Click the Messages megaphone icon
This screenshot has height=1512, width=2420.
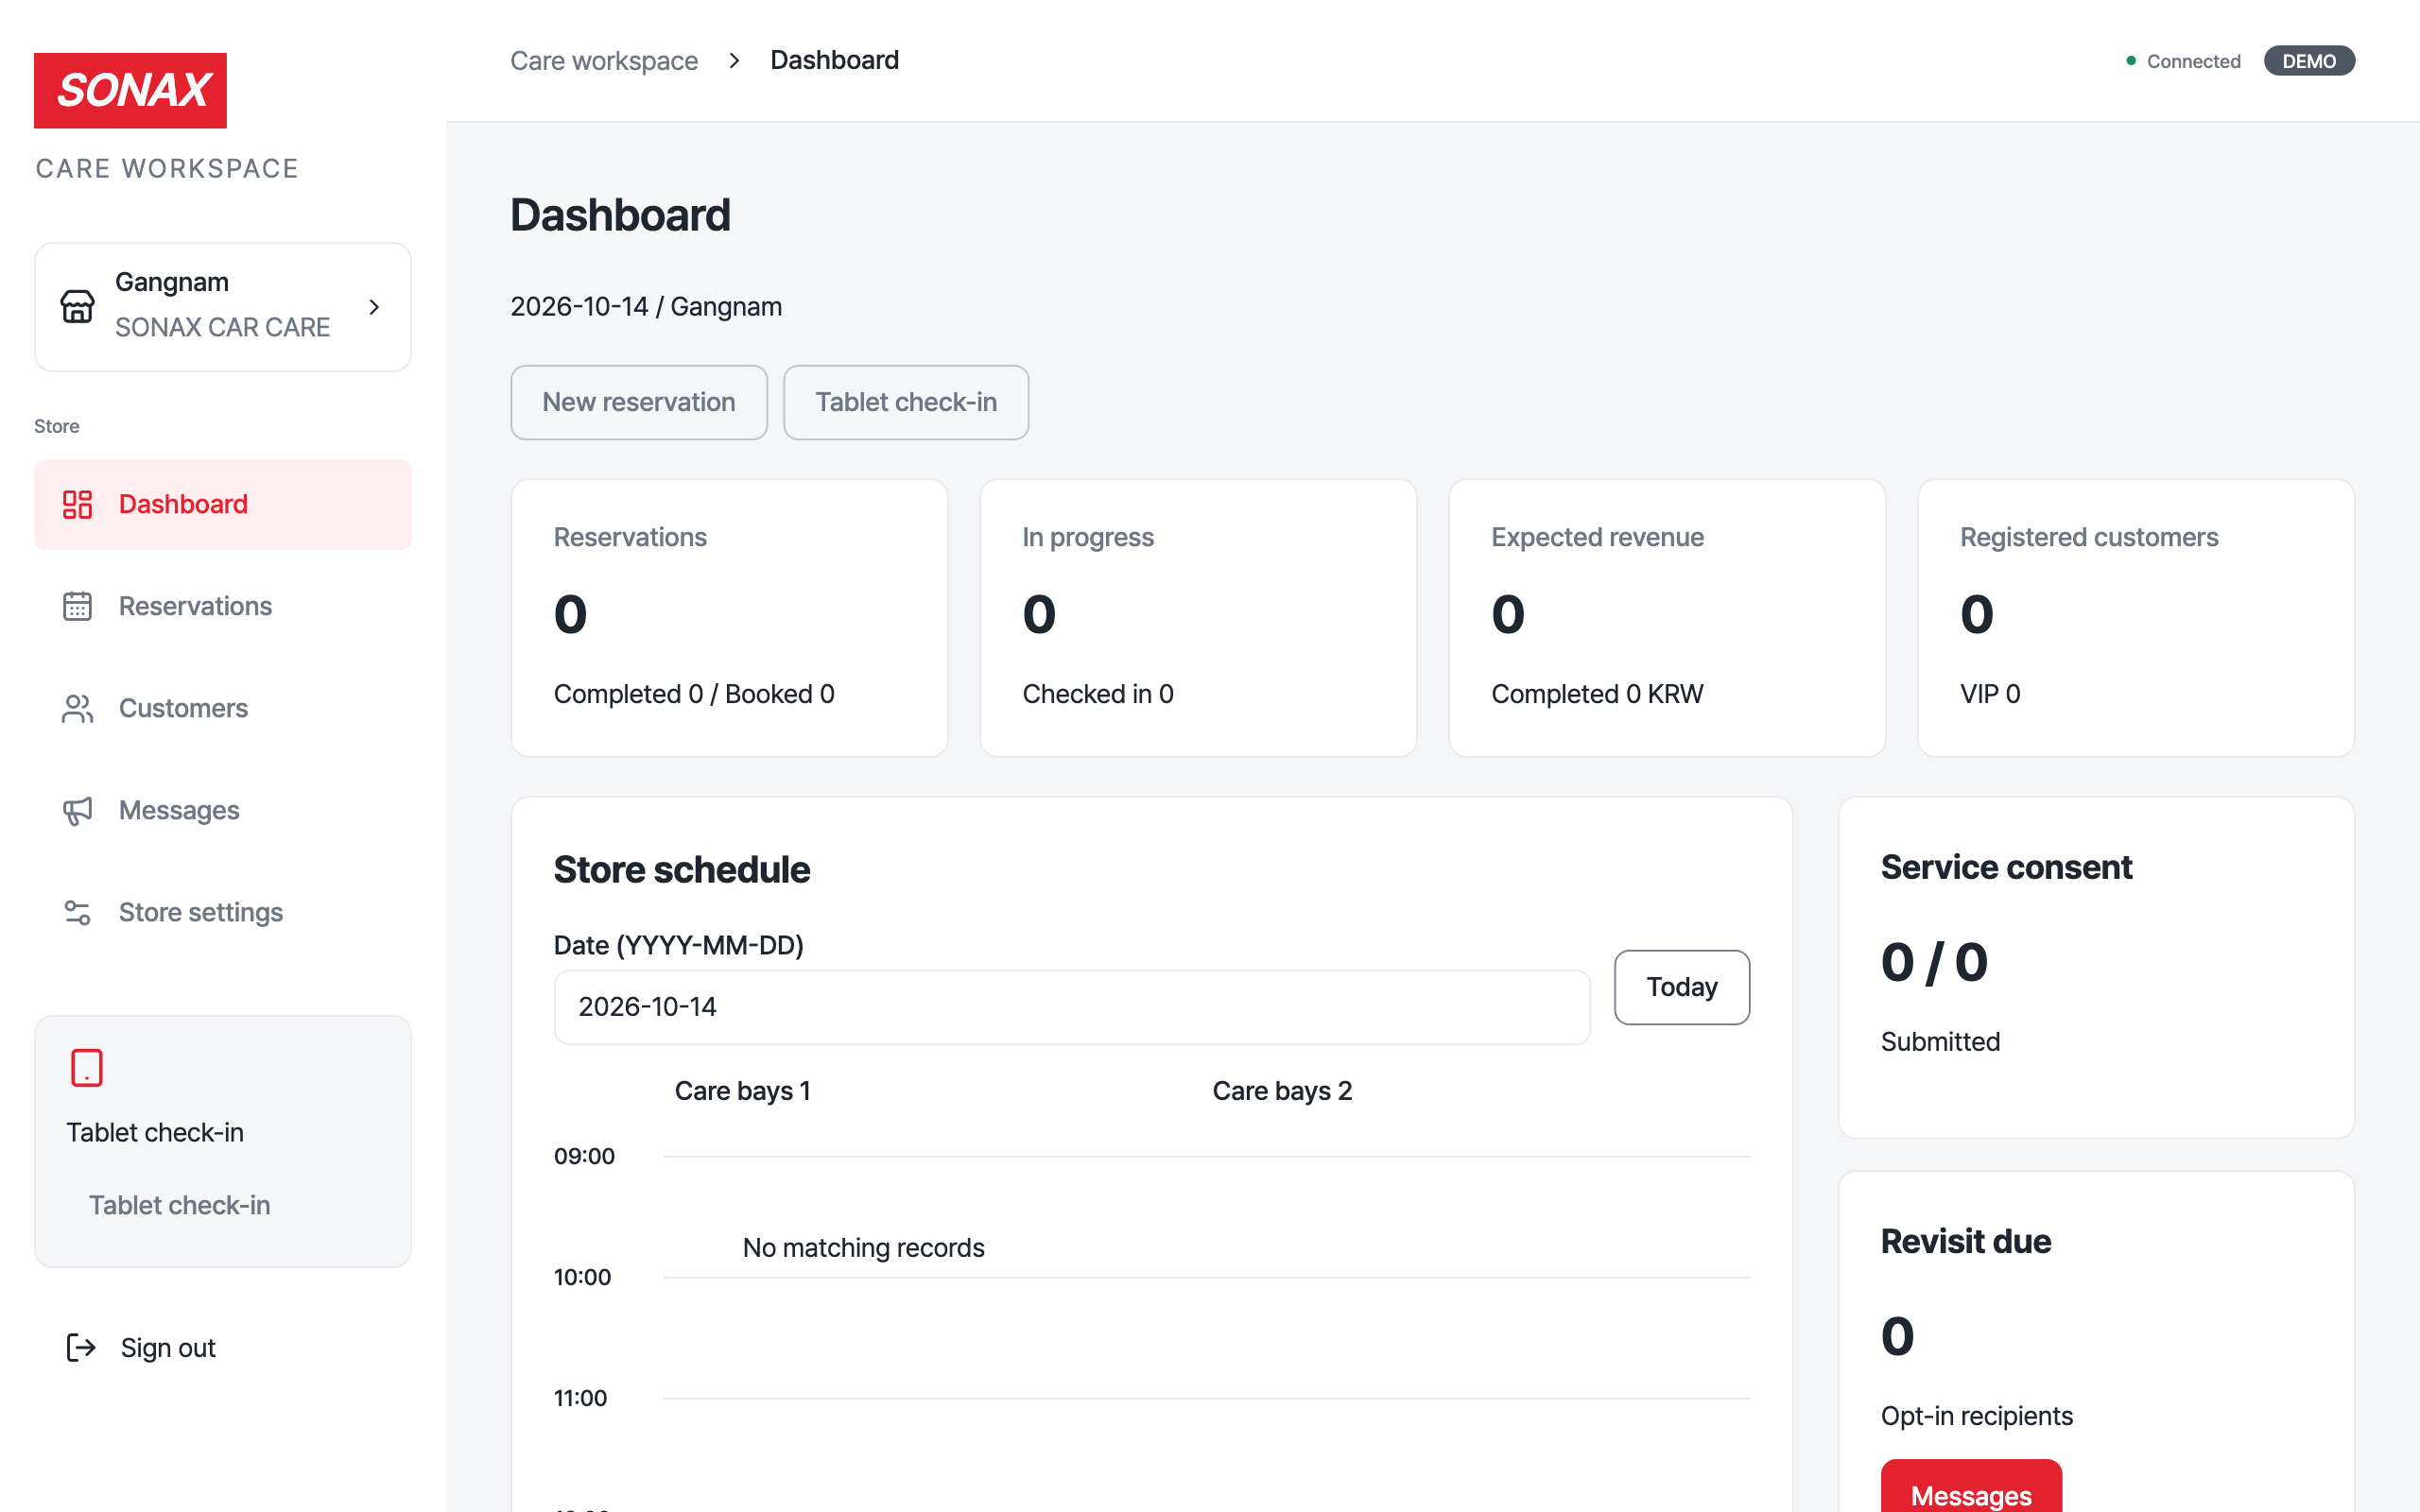pyautogui.click(x=77, y=810)
